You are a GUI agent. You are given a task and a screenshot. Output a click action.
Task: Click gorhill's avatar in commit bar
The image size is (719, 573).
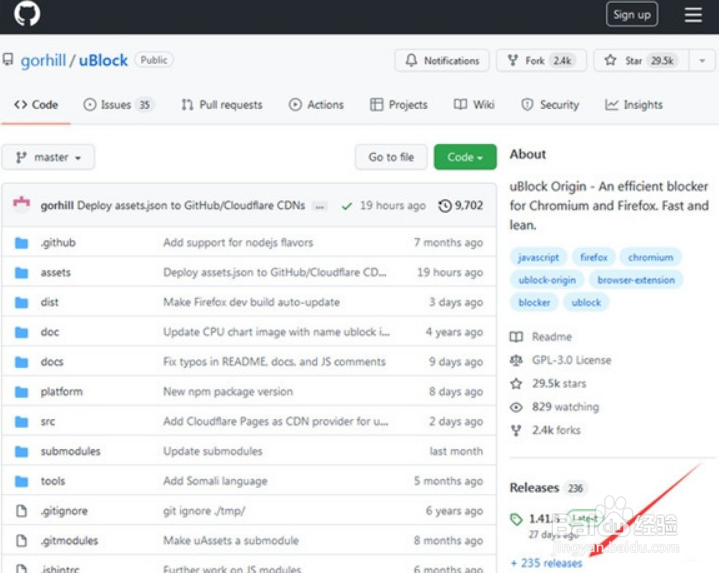click(21, 204)
